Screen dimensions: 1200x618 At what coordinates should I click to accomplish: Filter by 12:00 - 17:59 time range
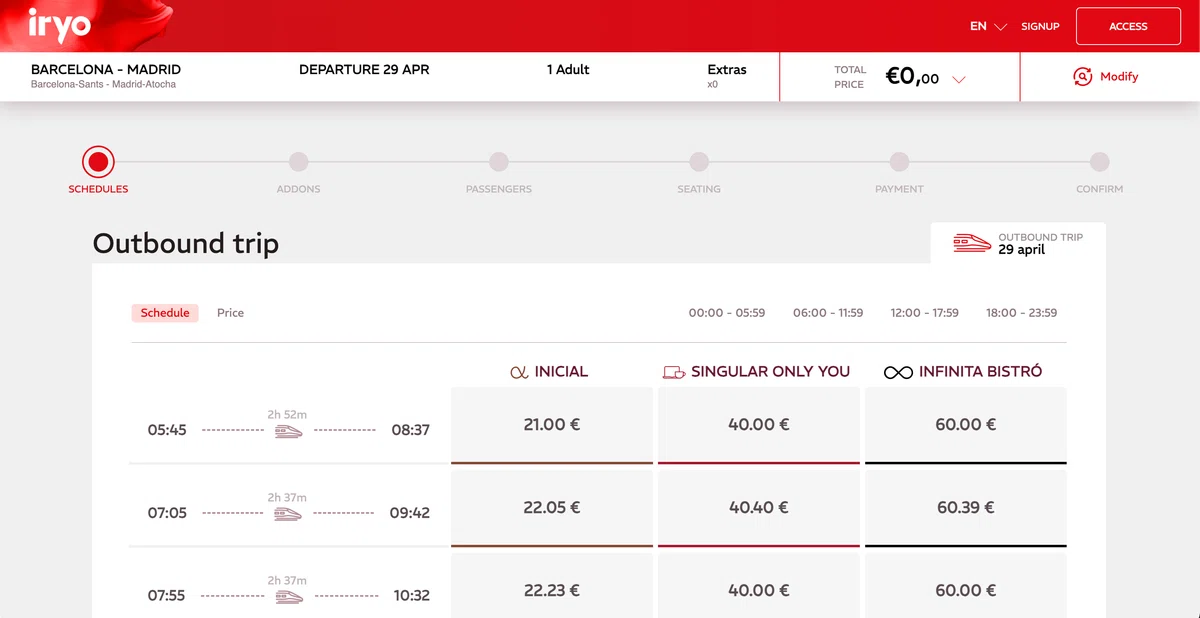coord(925,313)
